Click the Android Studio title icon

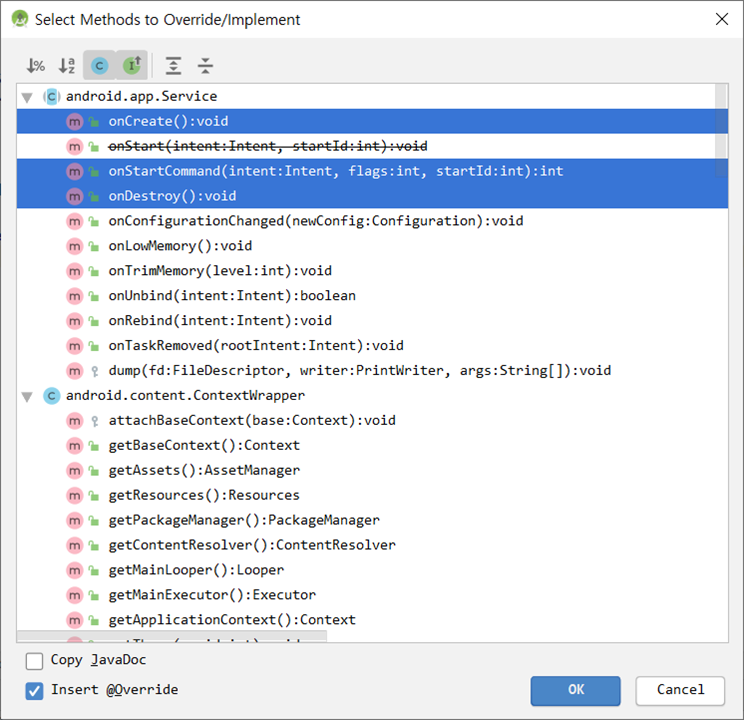tap(20, 19)
